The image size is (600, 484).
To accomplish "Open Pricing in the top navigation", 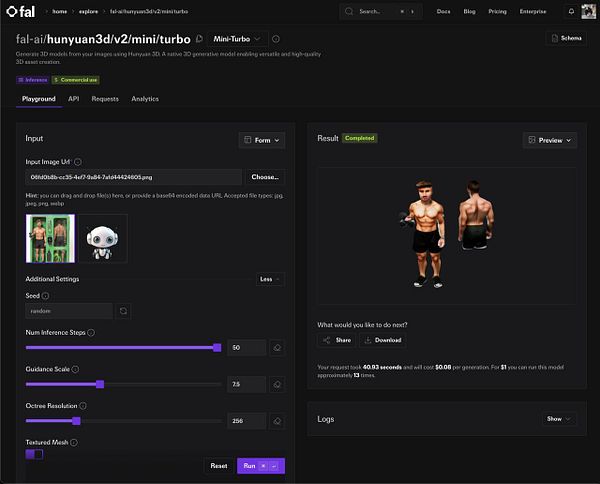I will (497, 11).
